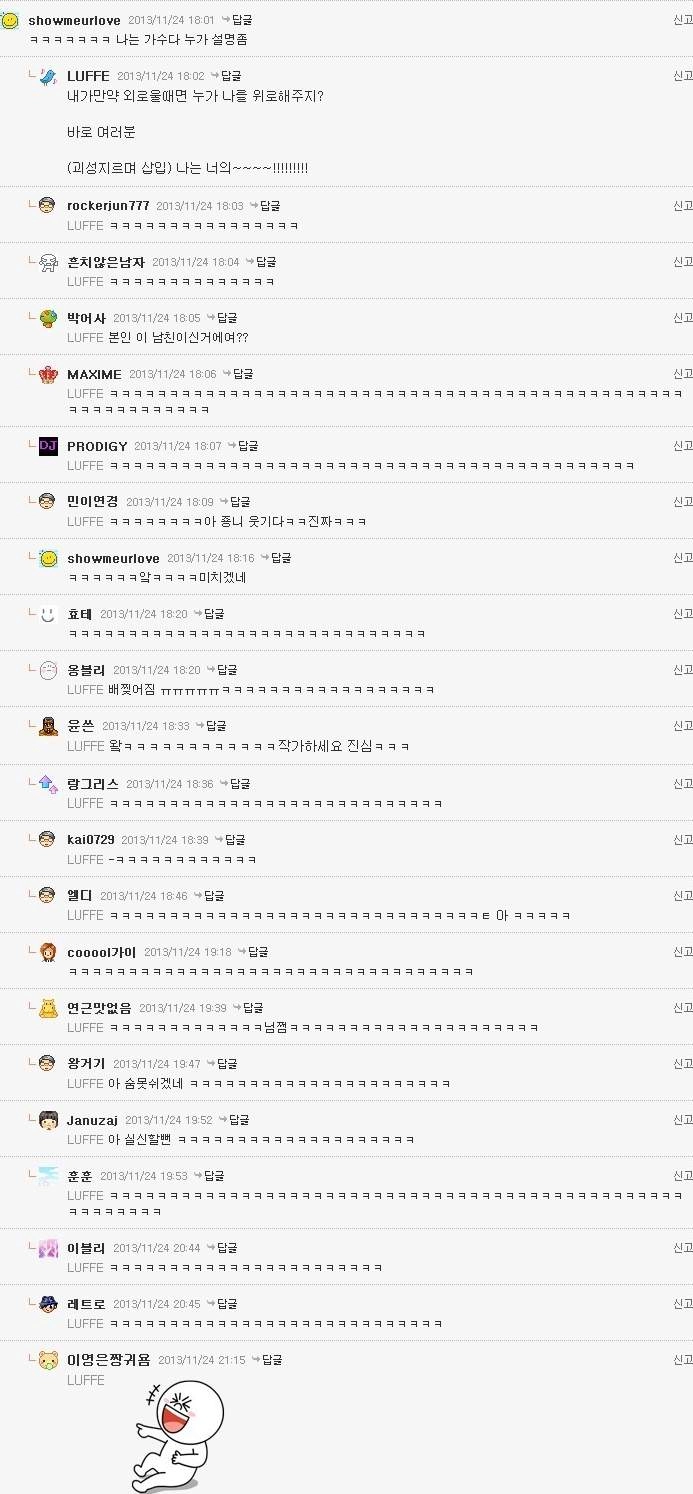
Task: Click 신고 beside MAXIME's comment
Action: point(683,374)
